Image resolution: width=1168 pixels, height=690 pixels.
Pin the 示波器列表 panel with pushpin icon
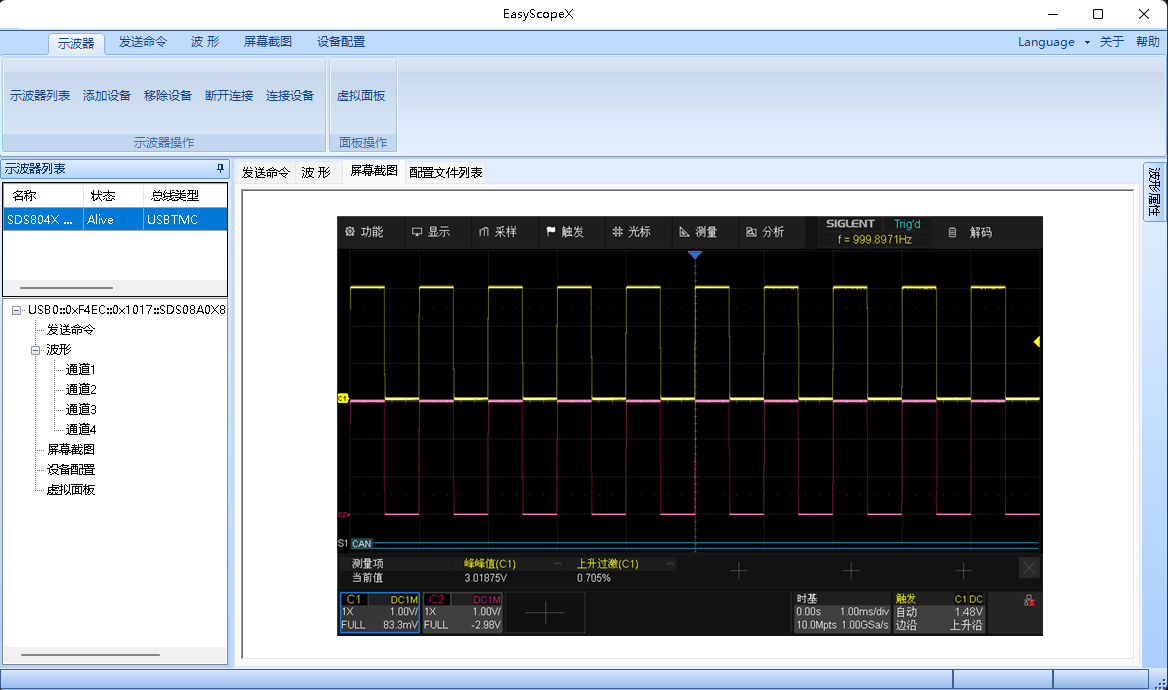point(220,168)
